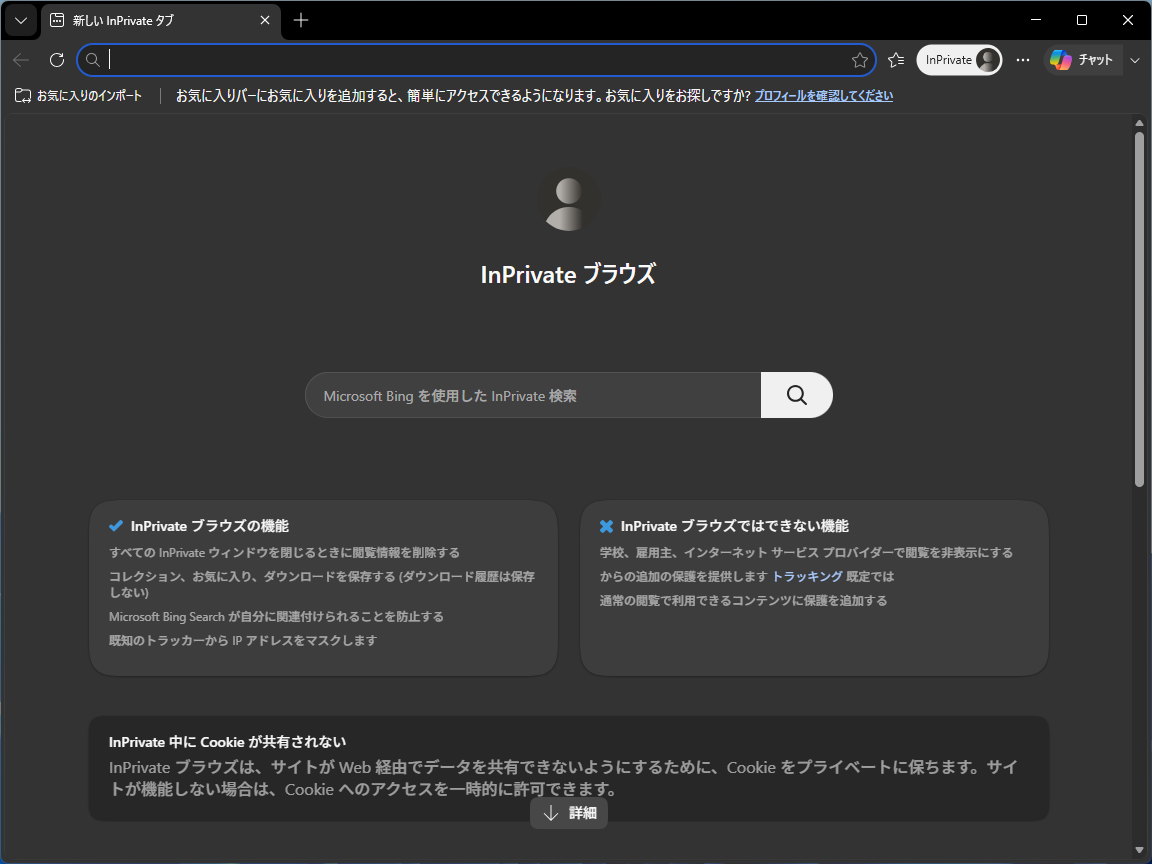Click text 既知のトラッカーから IP アドレスをマスクします
The width and height of the screenshot is (1152, 864).
pyautogui.click(x=243, y=641)
